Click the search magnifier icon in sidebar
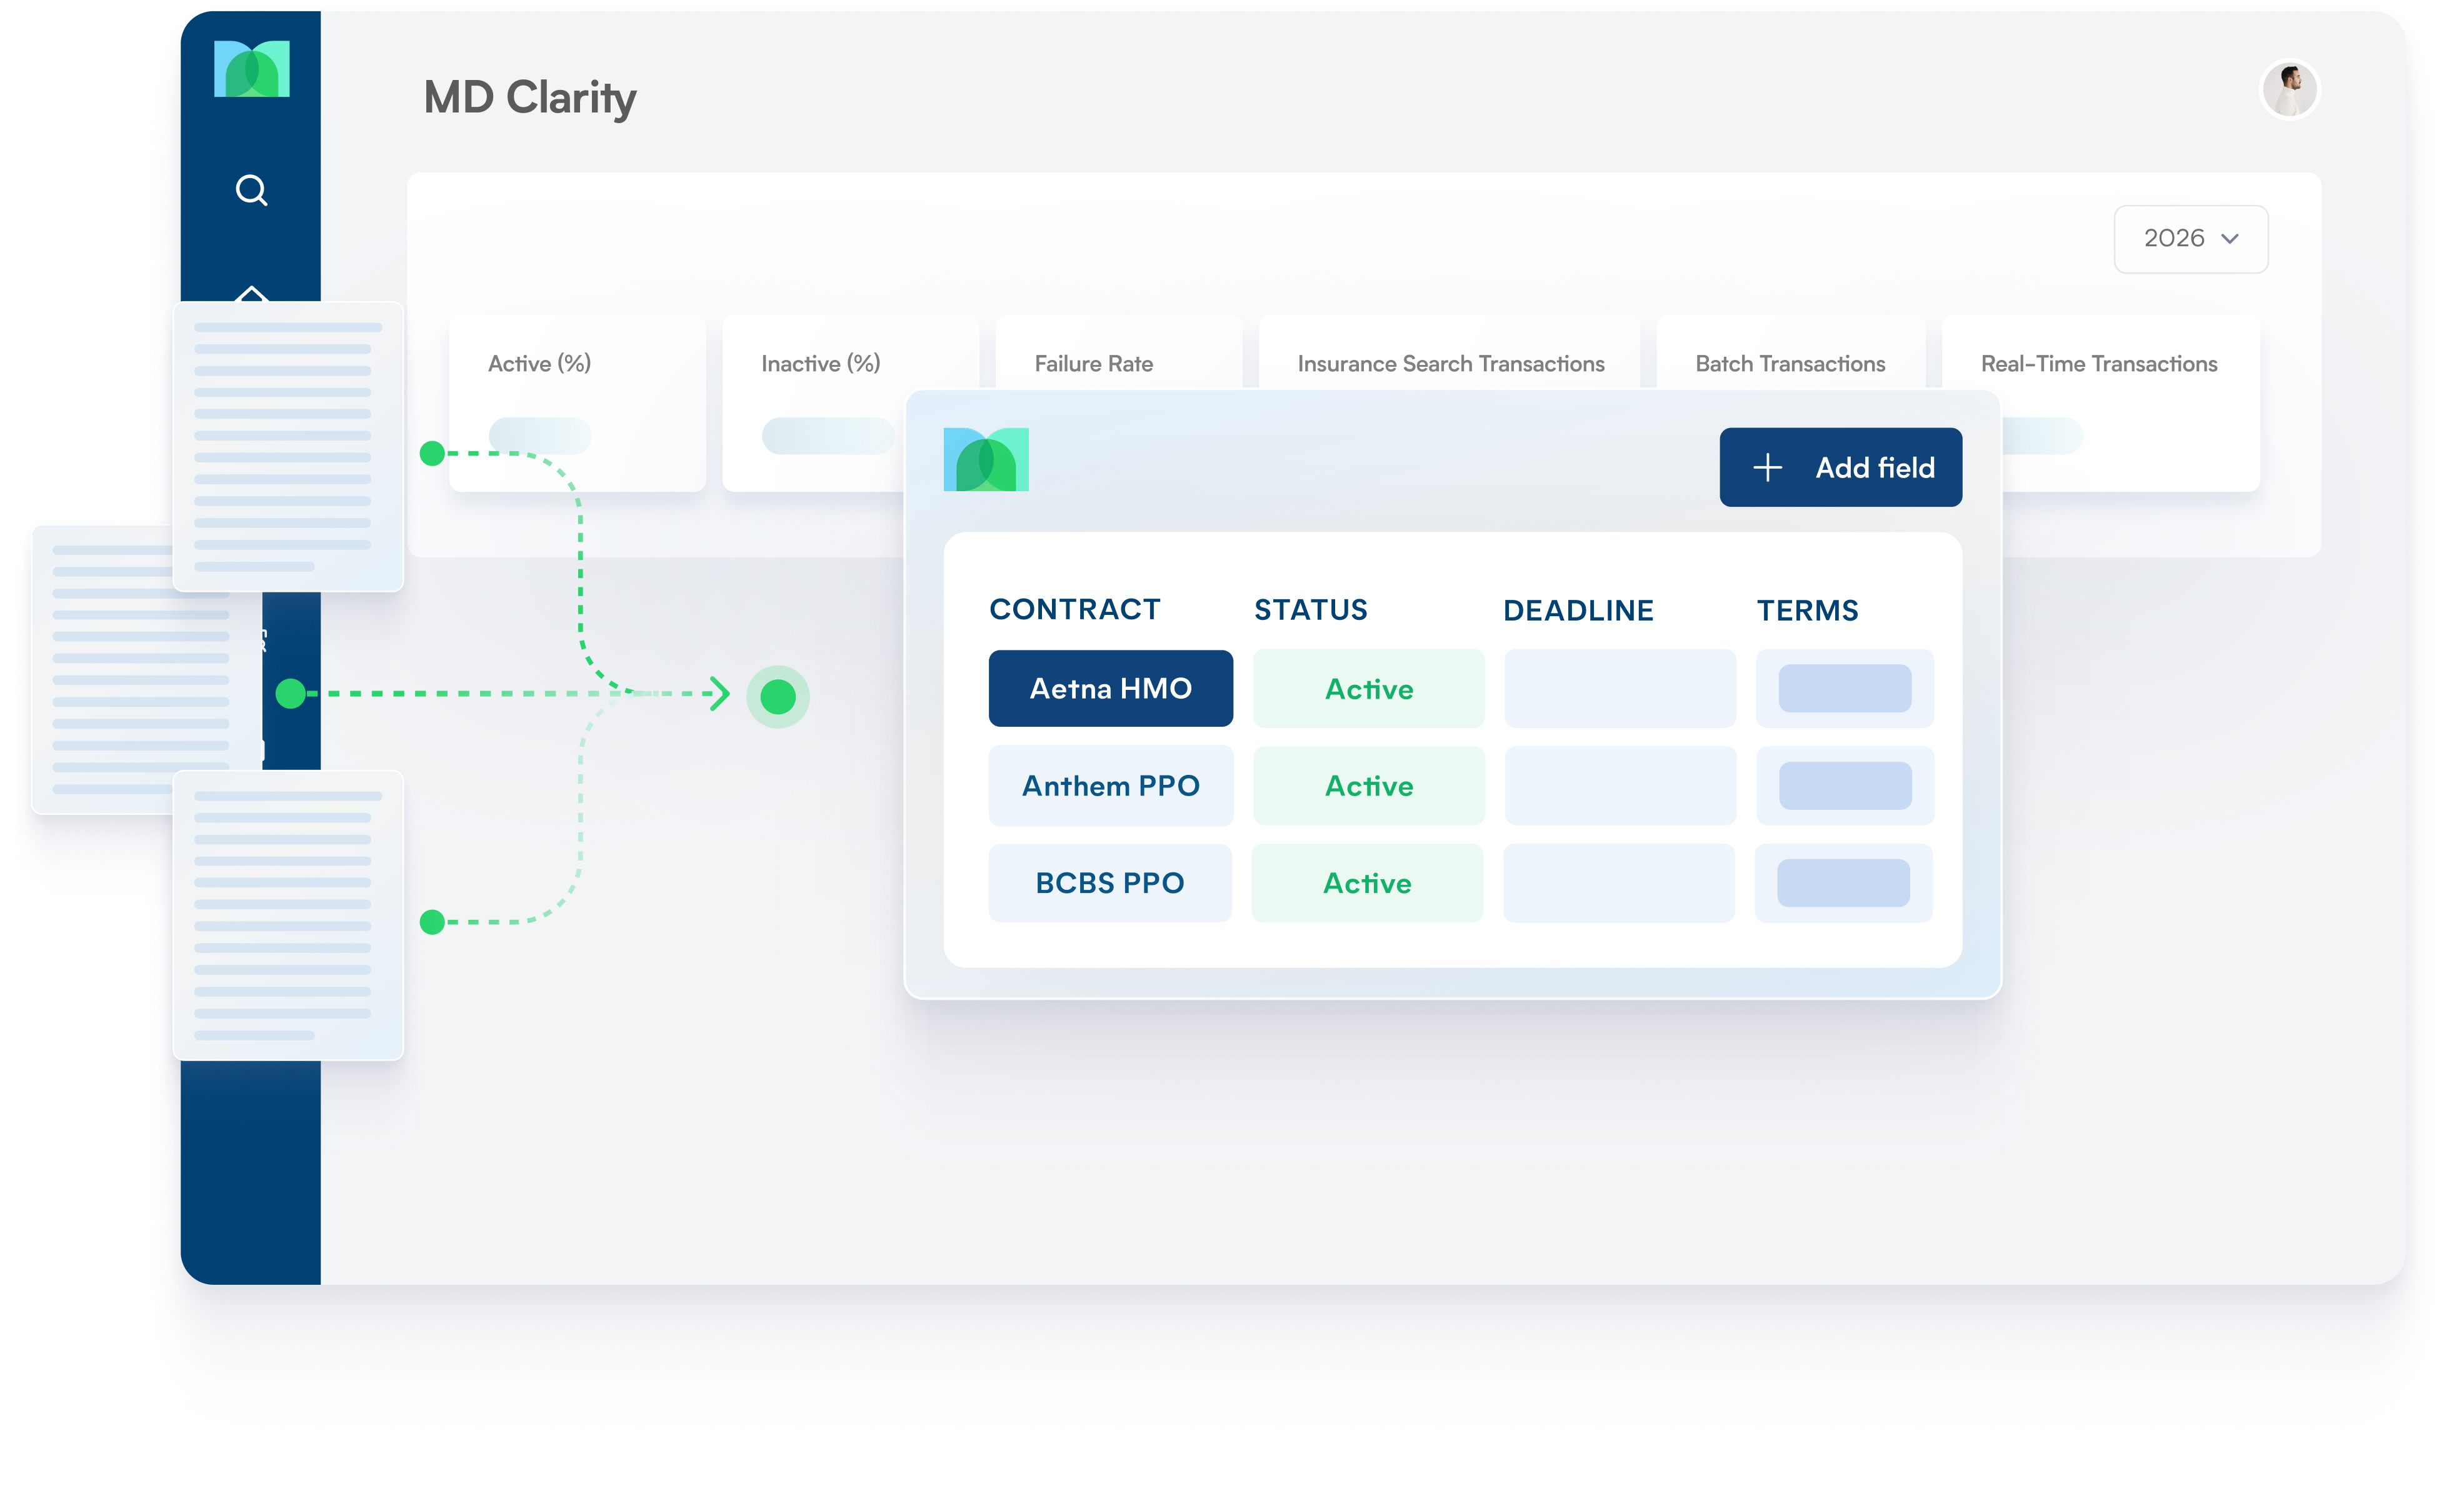 point(251,190)
